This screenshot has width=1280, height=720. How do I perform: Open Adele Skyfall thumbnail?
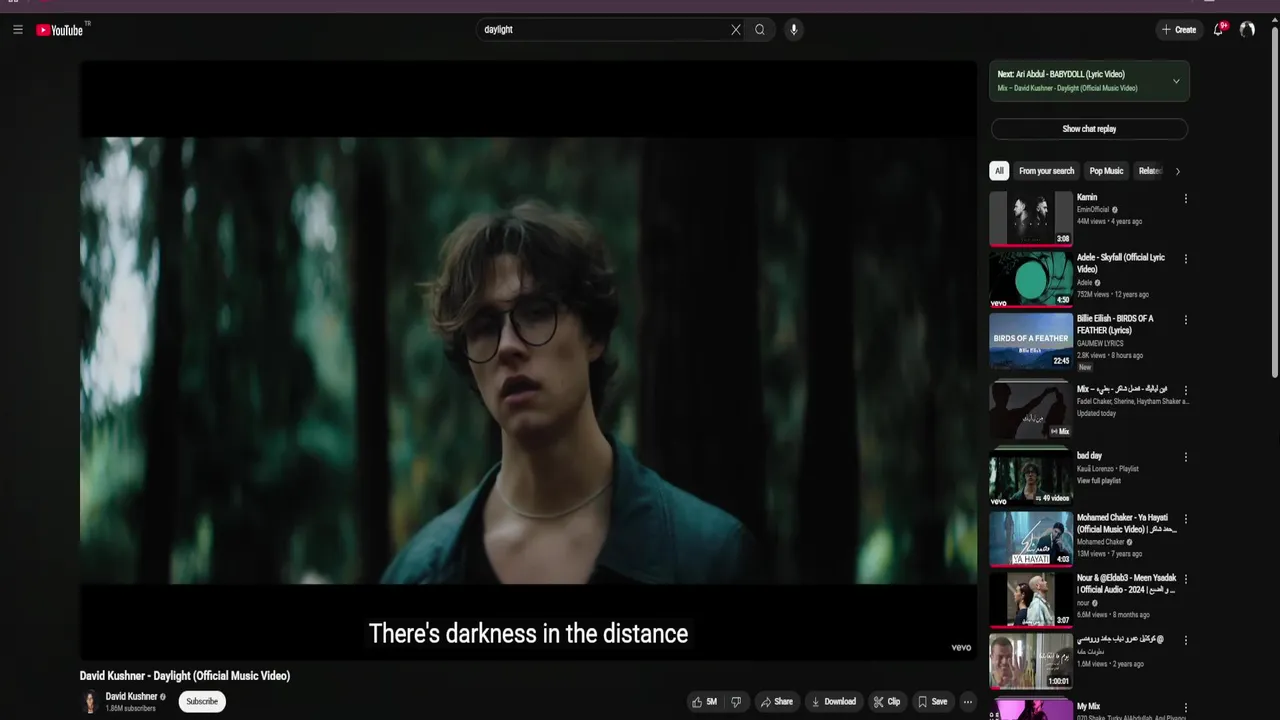click(1031, 280)
